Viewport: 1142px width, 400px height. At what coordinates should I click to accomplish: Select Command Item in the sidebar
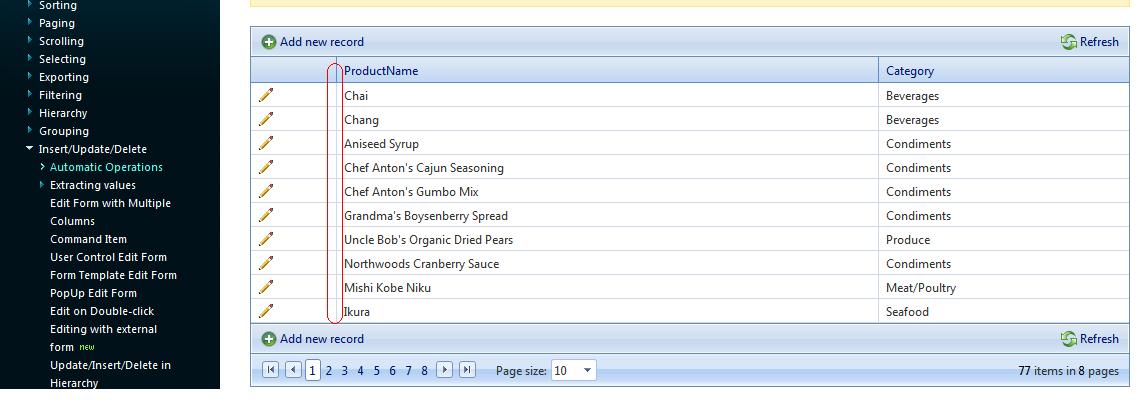click(x=88, y=239)
